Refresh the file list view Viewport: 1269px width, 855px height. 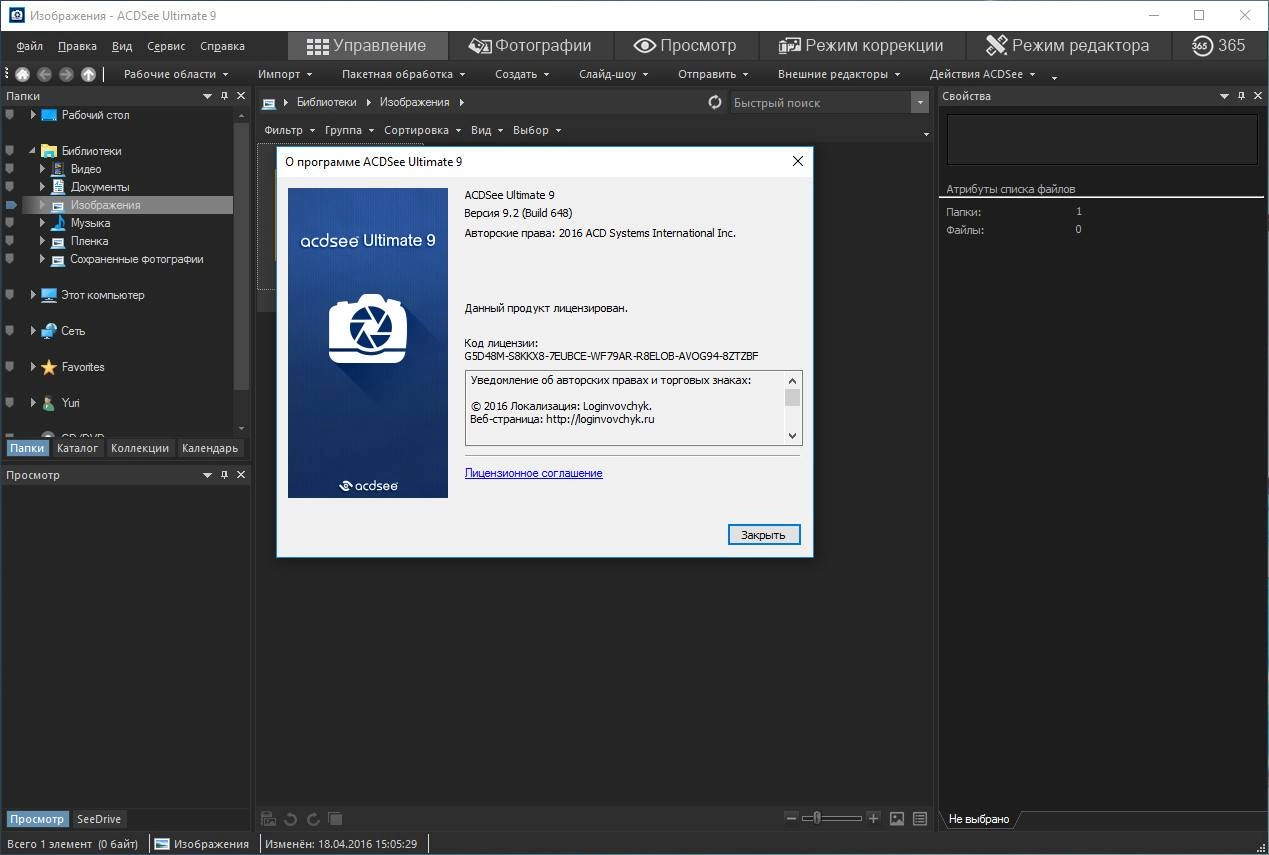coord(715,102)
